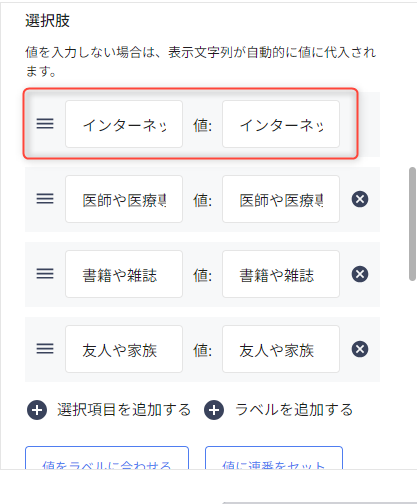Viewport: 417px width, 504px height.
Task: Focus インターネット value input field
Action: pyautogui.click(x=281, y=124)
